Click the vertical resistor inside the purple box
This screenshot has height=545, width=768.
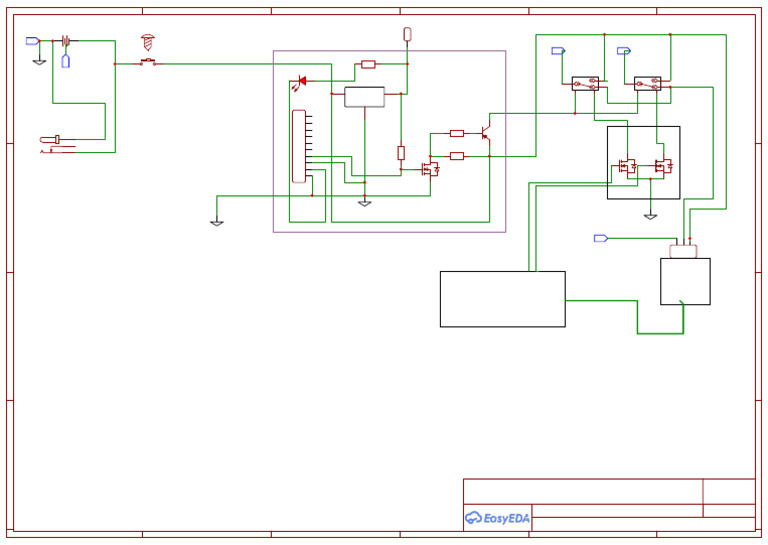(401, 153)
